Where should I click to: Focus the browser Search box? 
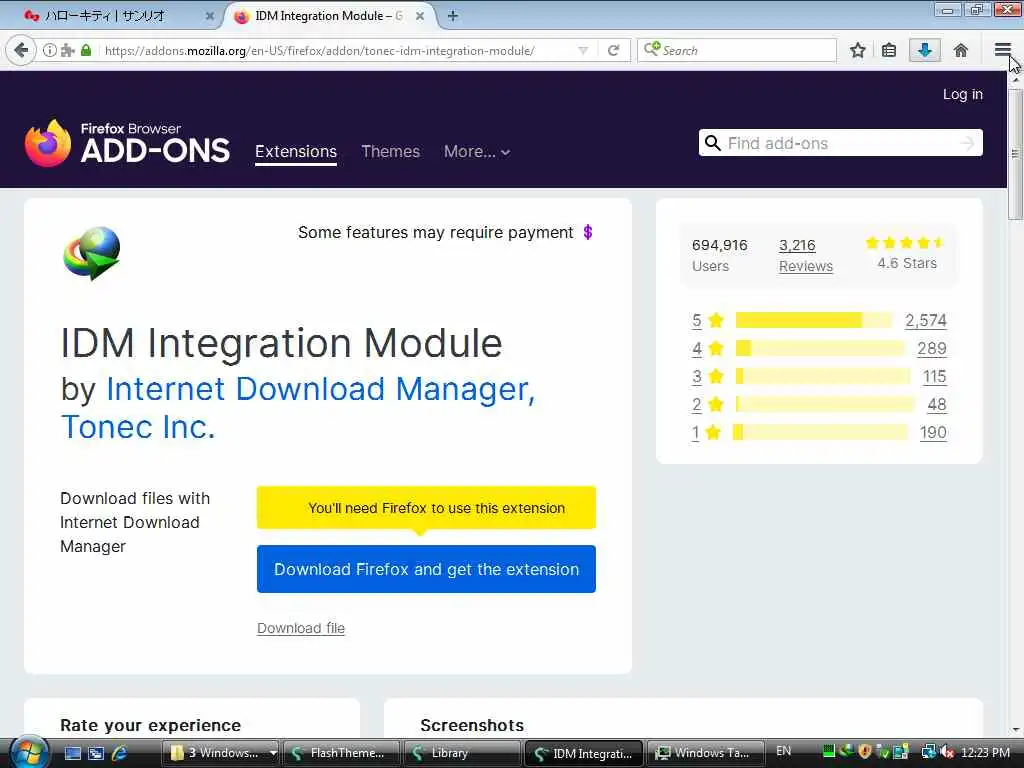(x=737, y=50)
